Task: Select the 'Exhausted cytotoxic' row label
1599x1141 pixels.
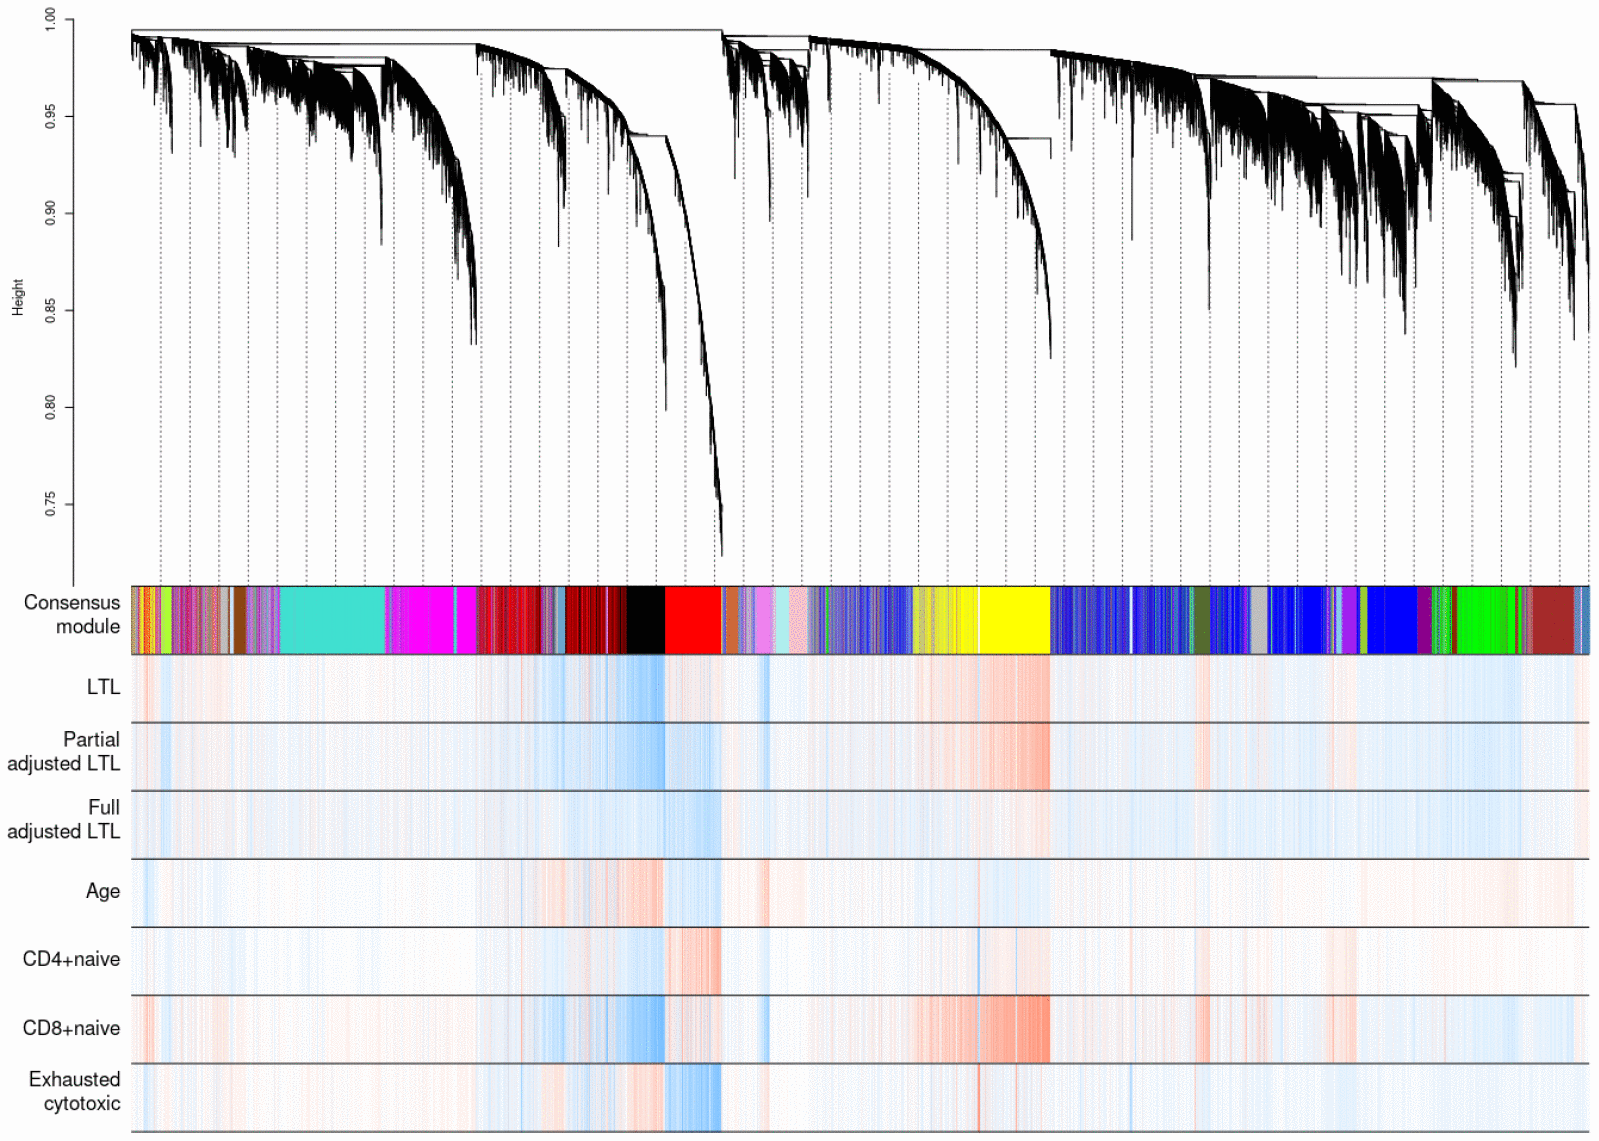Action: point(74,1091)
